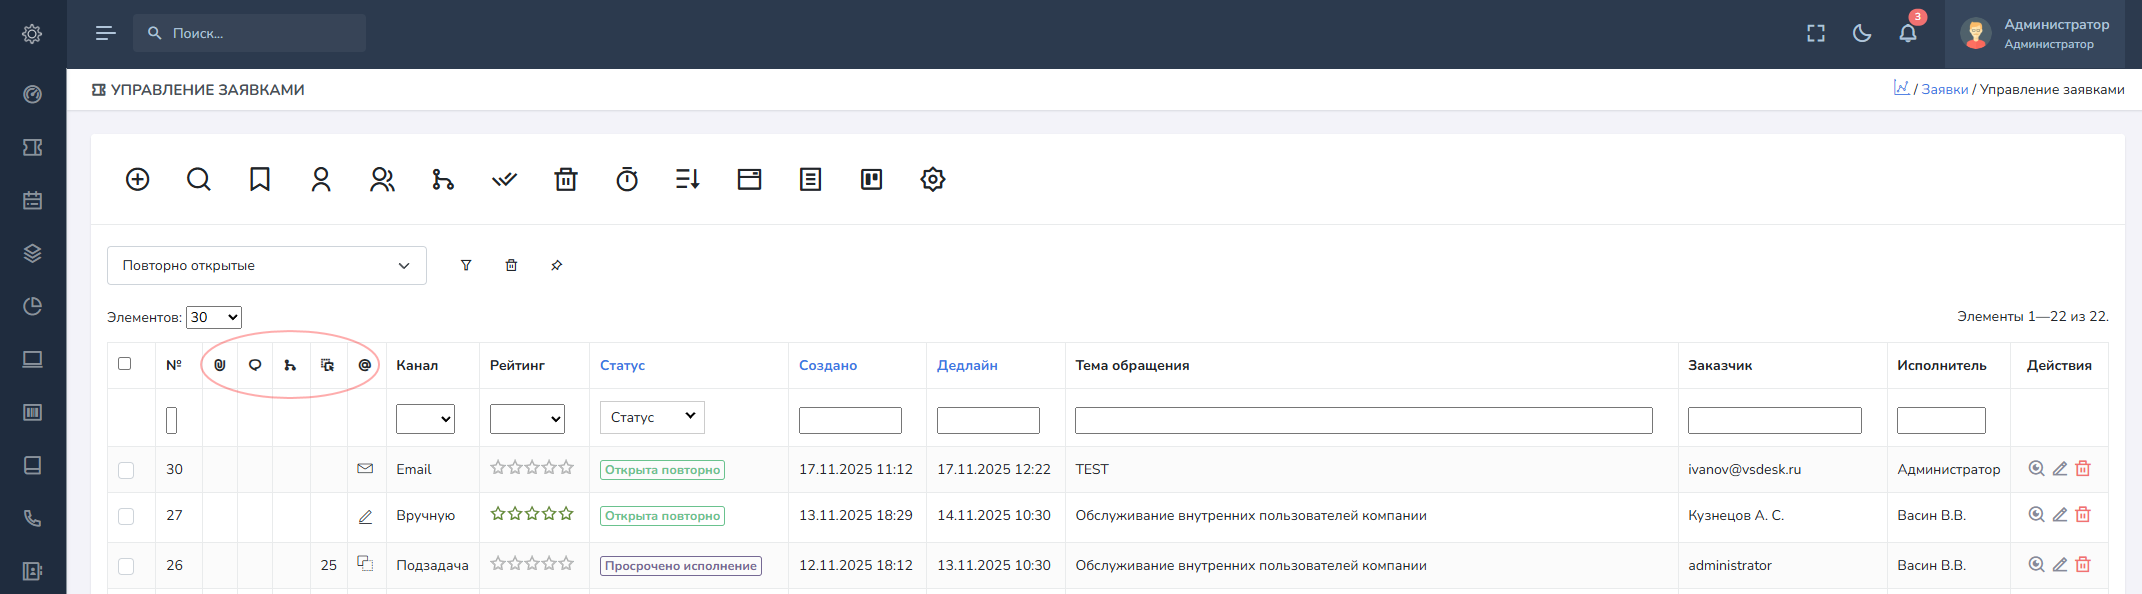Check the select-all checkbox in the table header
Viewport: 2142px width, 594px height.
pos(125,364)
